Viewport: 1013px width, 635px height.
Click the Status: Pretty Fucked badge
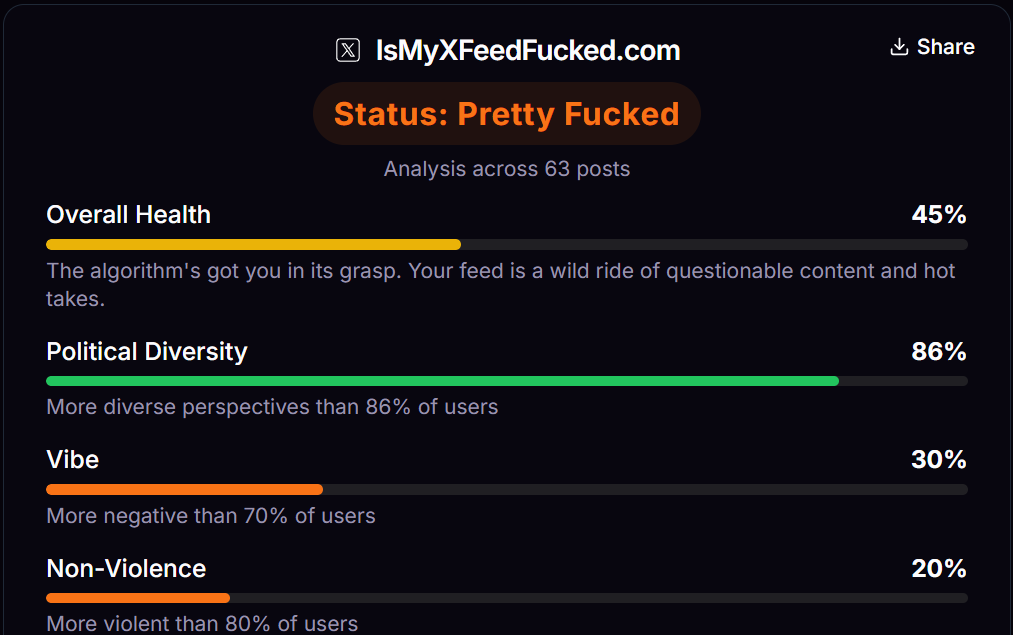506,114
